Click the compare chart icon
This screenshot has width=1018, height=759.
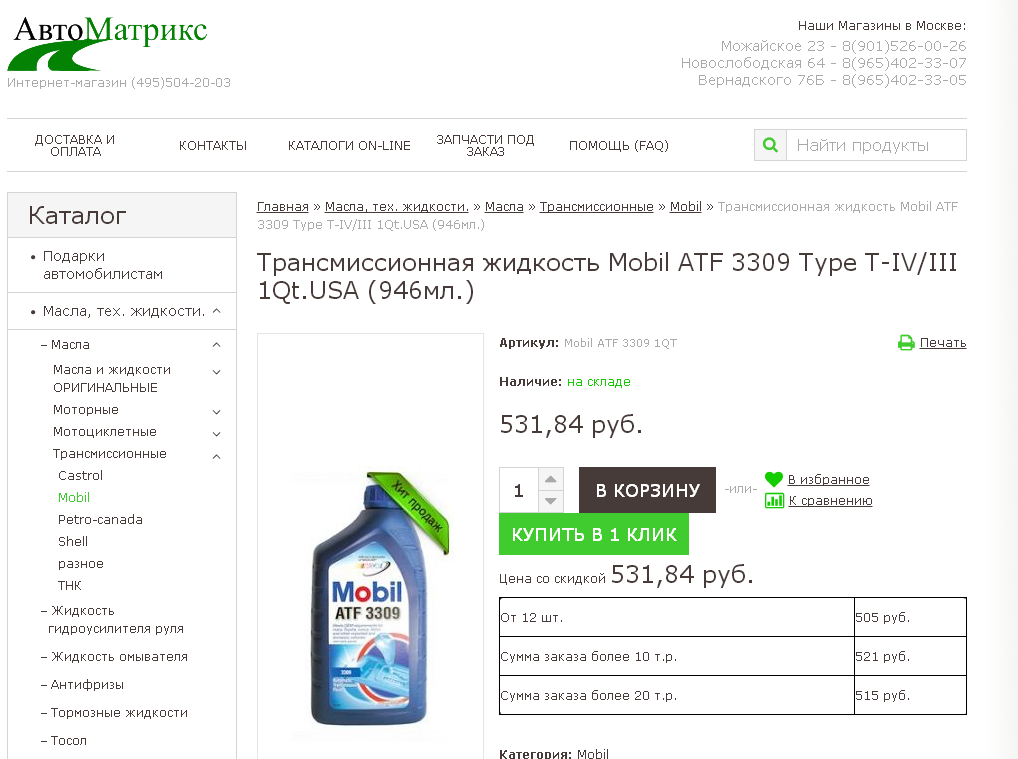coord(774,501)
